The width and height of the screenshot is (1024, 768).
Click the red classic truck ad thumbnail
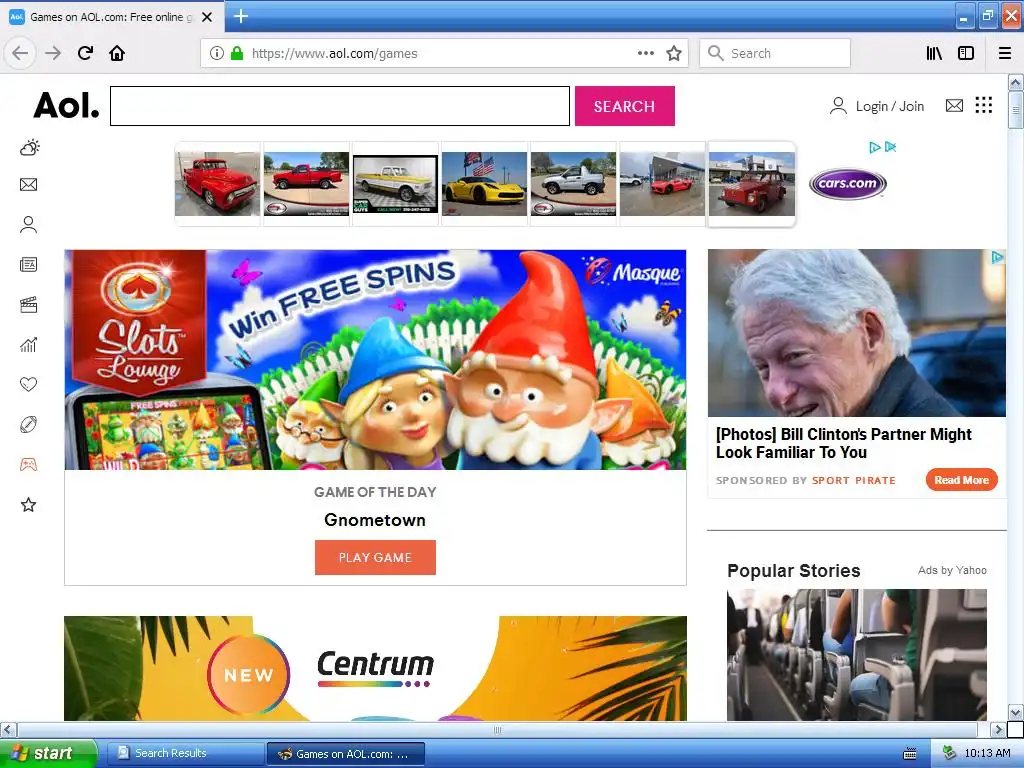217,184
